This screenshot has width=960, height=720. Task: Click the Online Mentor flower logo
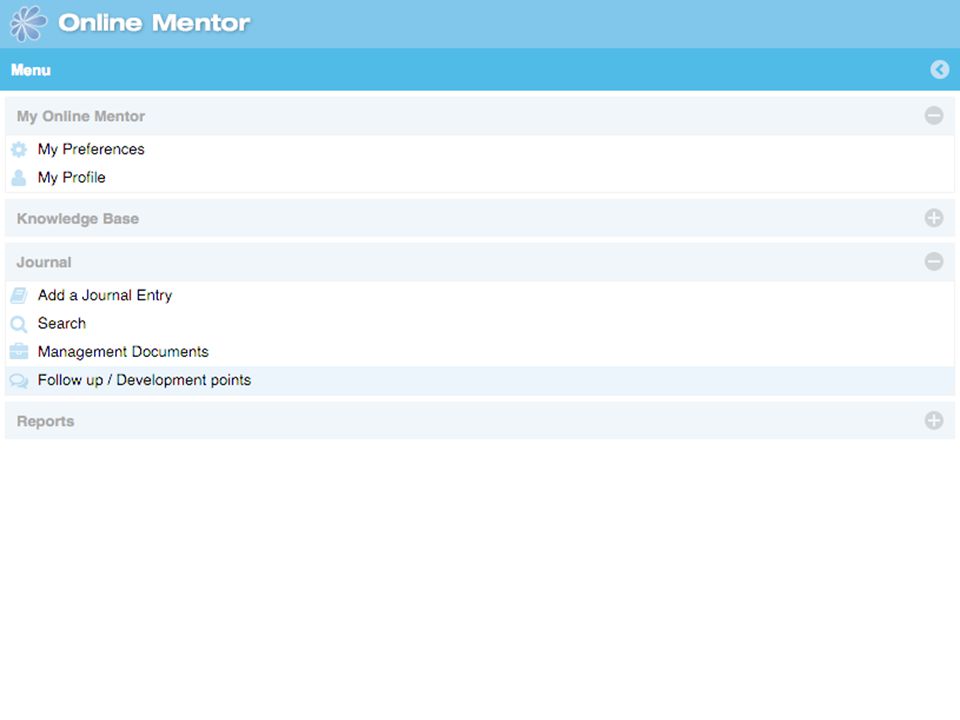coord(28,24)
